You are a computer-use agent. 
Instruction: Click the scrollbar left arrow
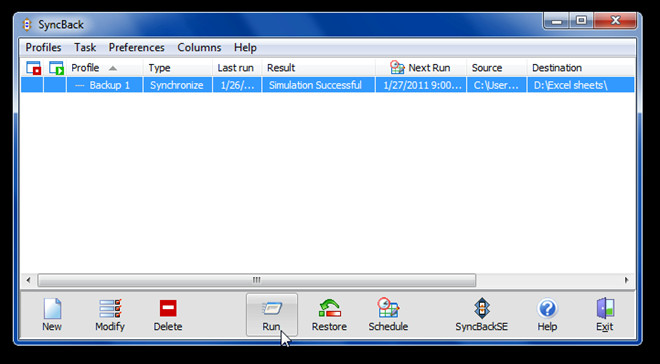(29, 280)
